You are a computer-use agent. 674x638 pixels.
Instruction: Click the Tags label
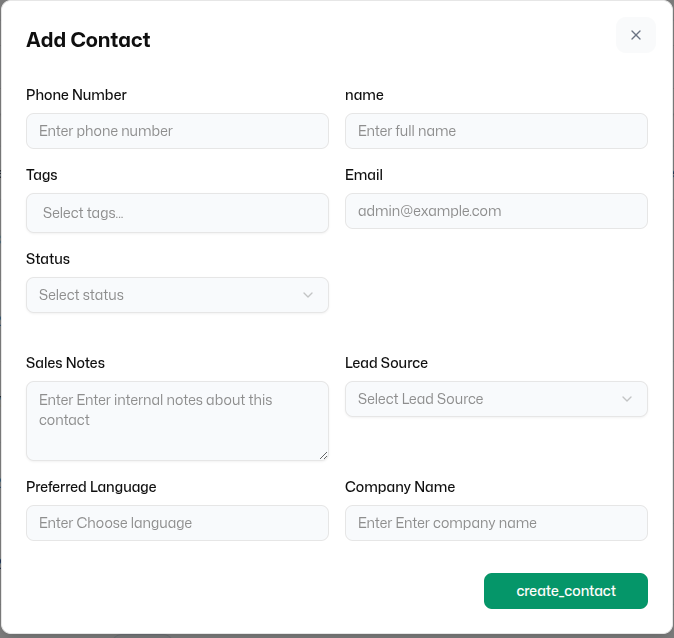(42, 175)
